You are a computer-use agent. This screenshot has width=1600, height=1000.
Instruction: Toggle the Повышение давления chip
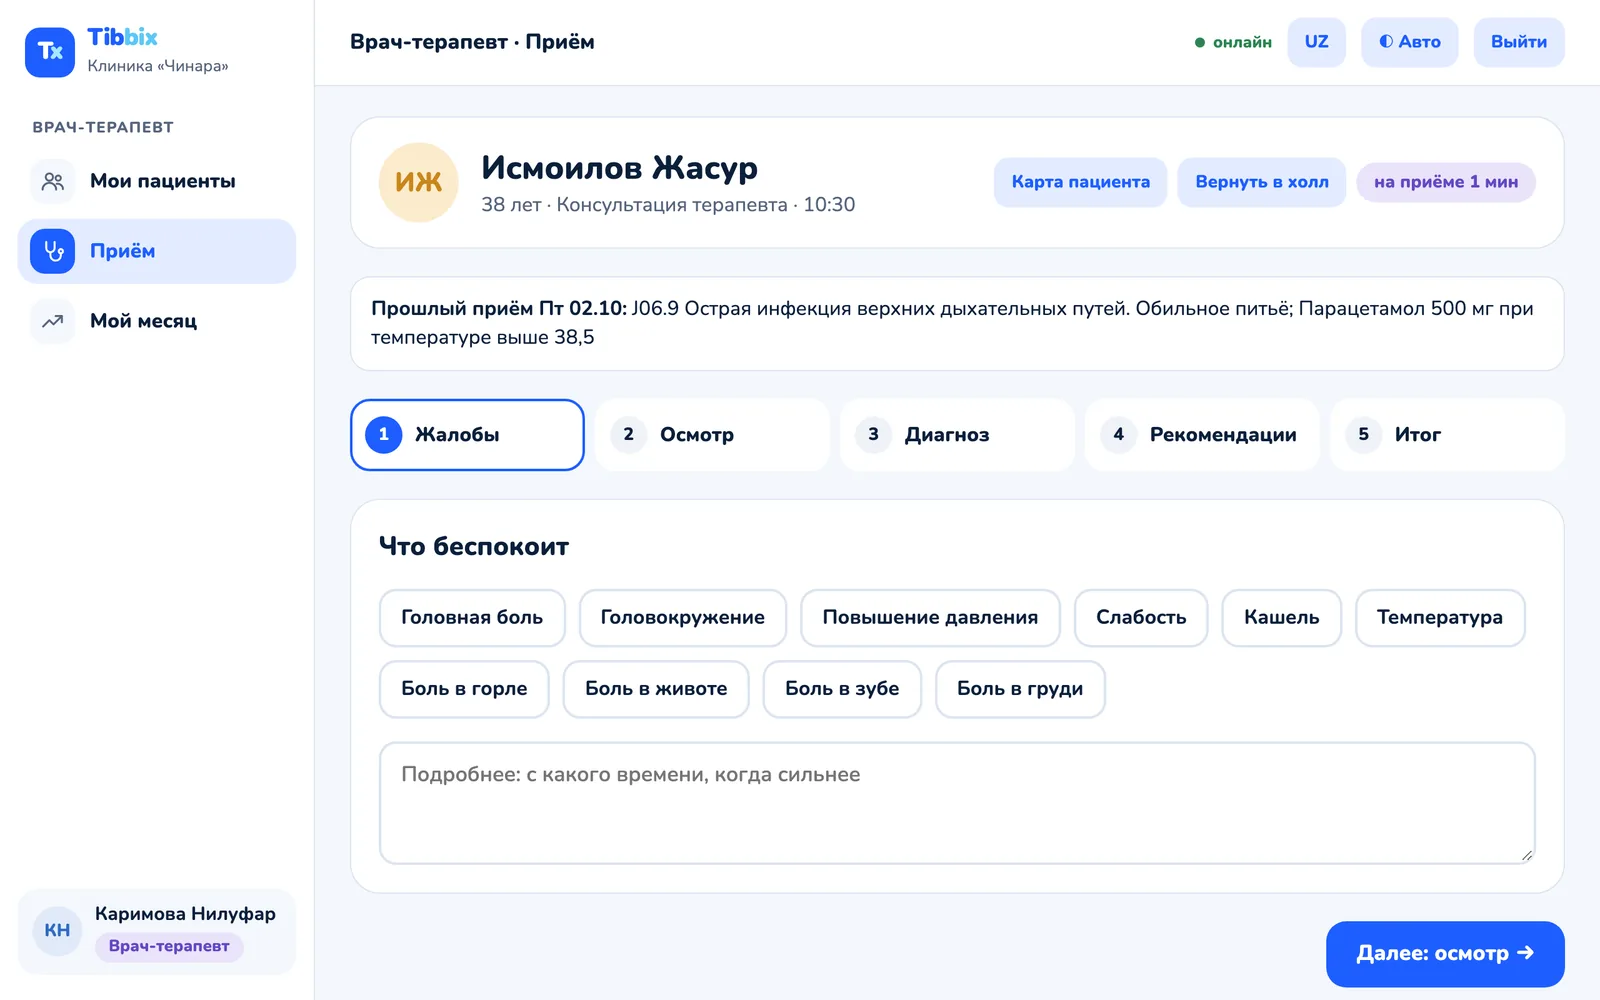pyautogui.click(x=930, y=618)
